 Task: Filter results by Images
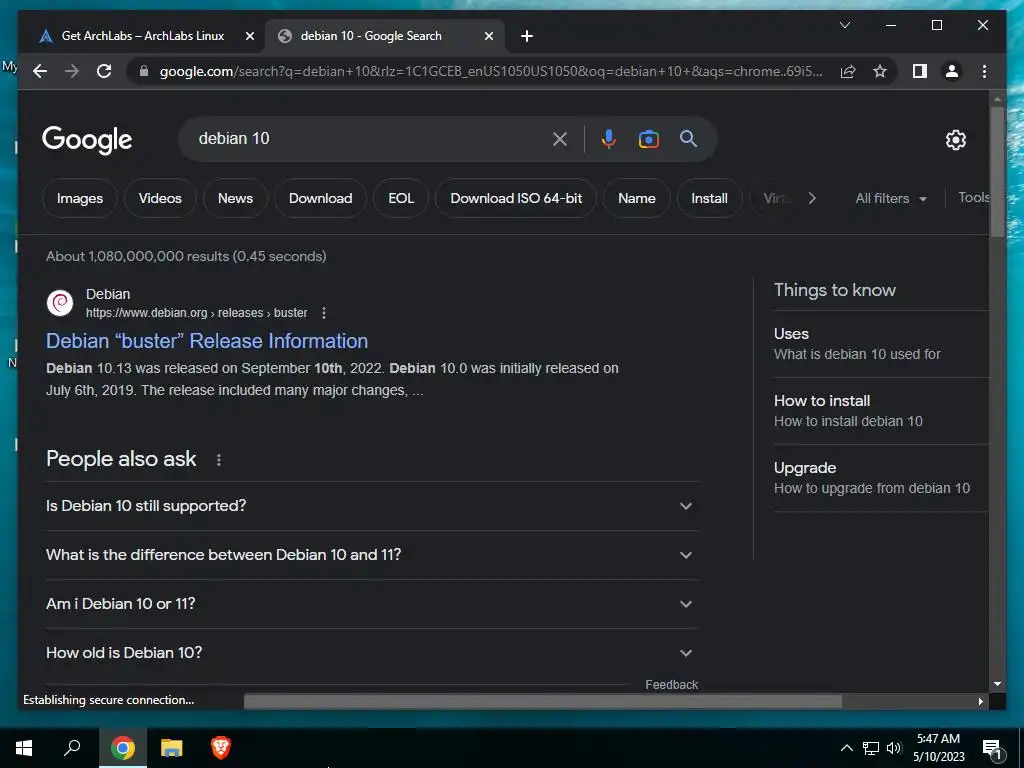[x=80, y=198]
